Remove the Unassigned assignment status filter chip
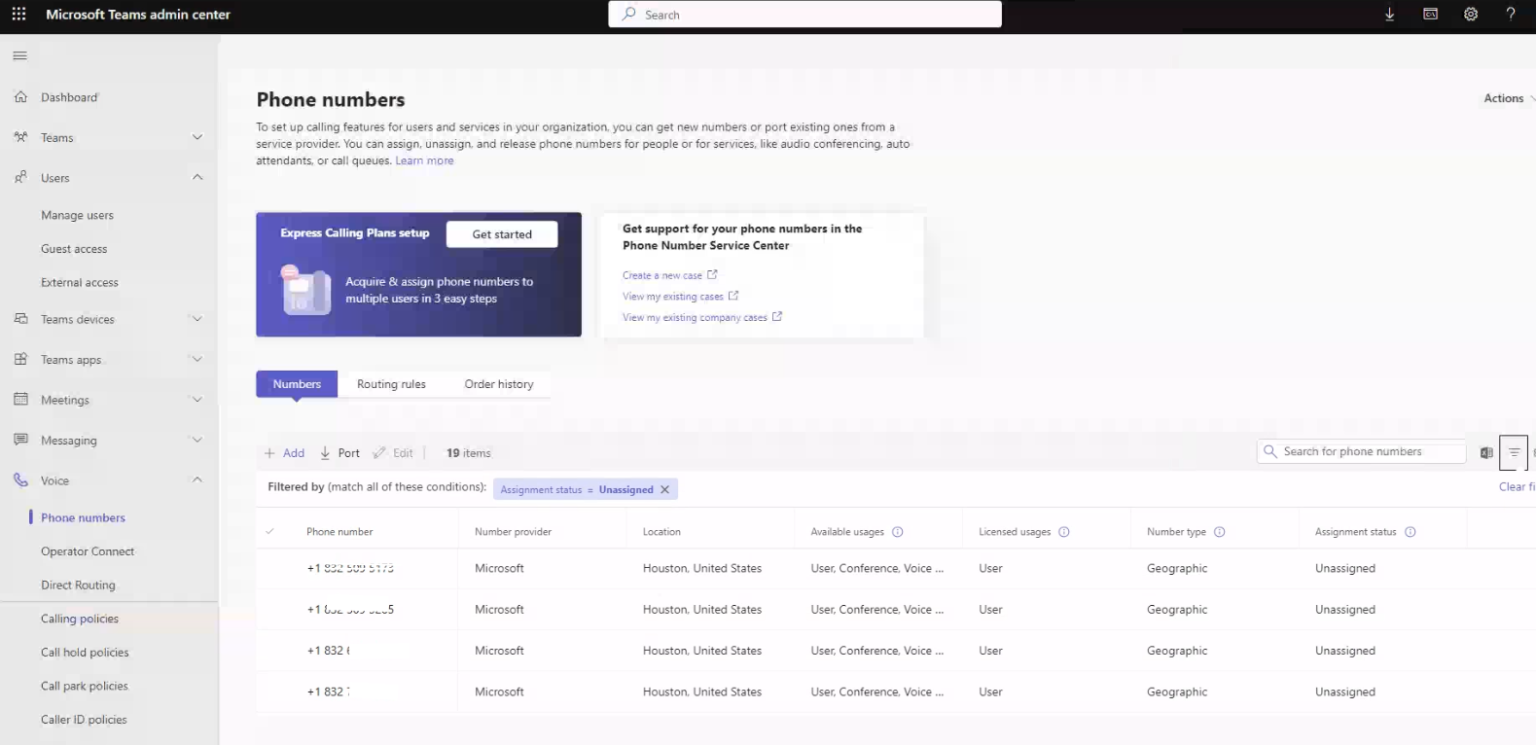 pyautogui.click(x=664, y=489)
